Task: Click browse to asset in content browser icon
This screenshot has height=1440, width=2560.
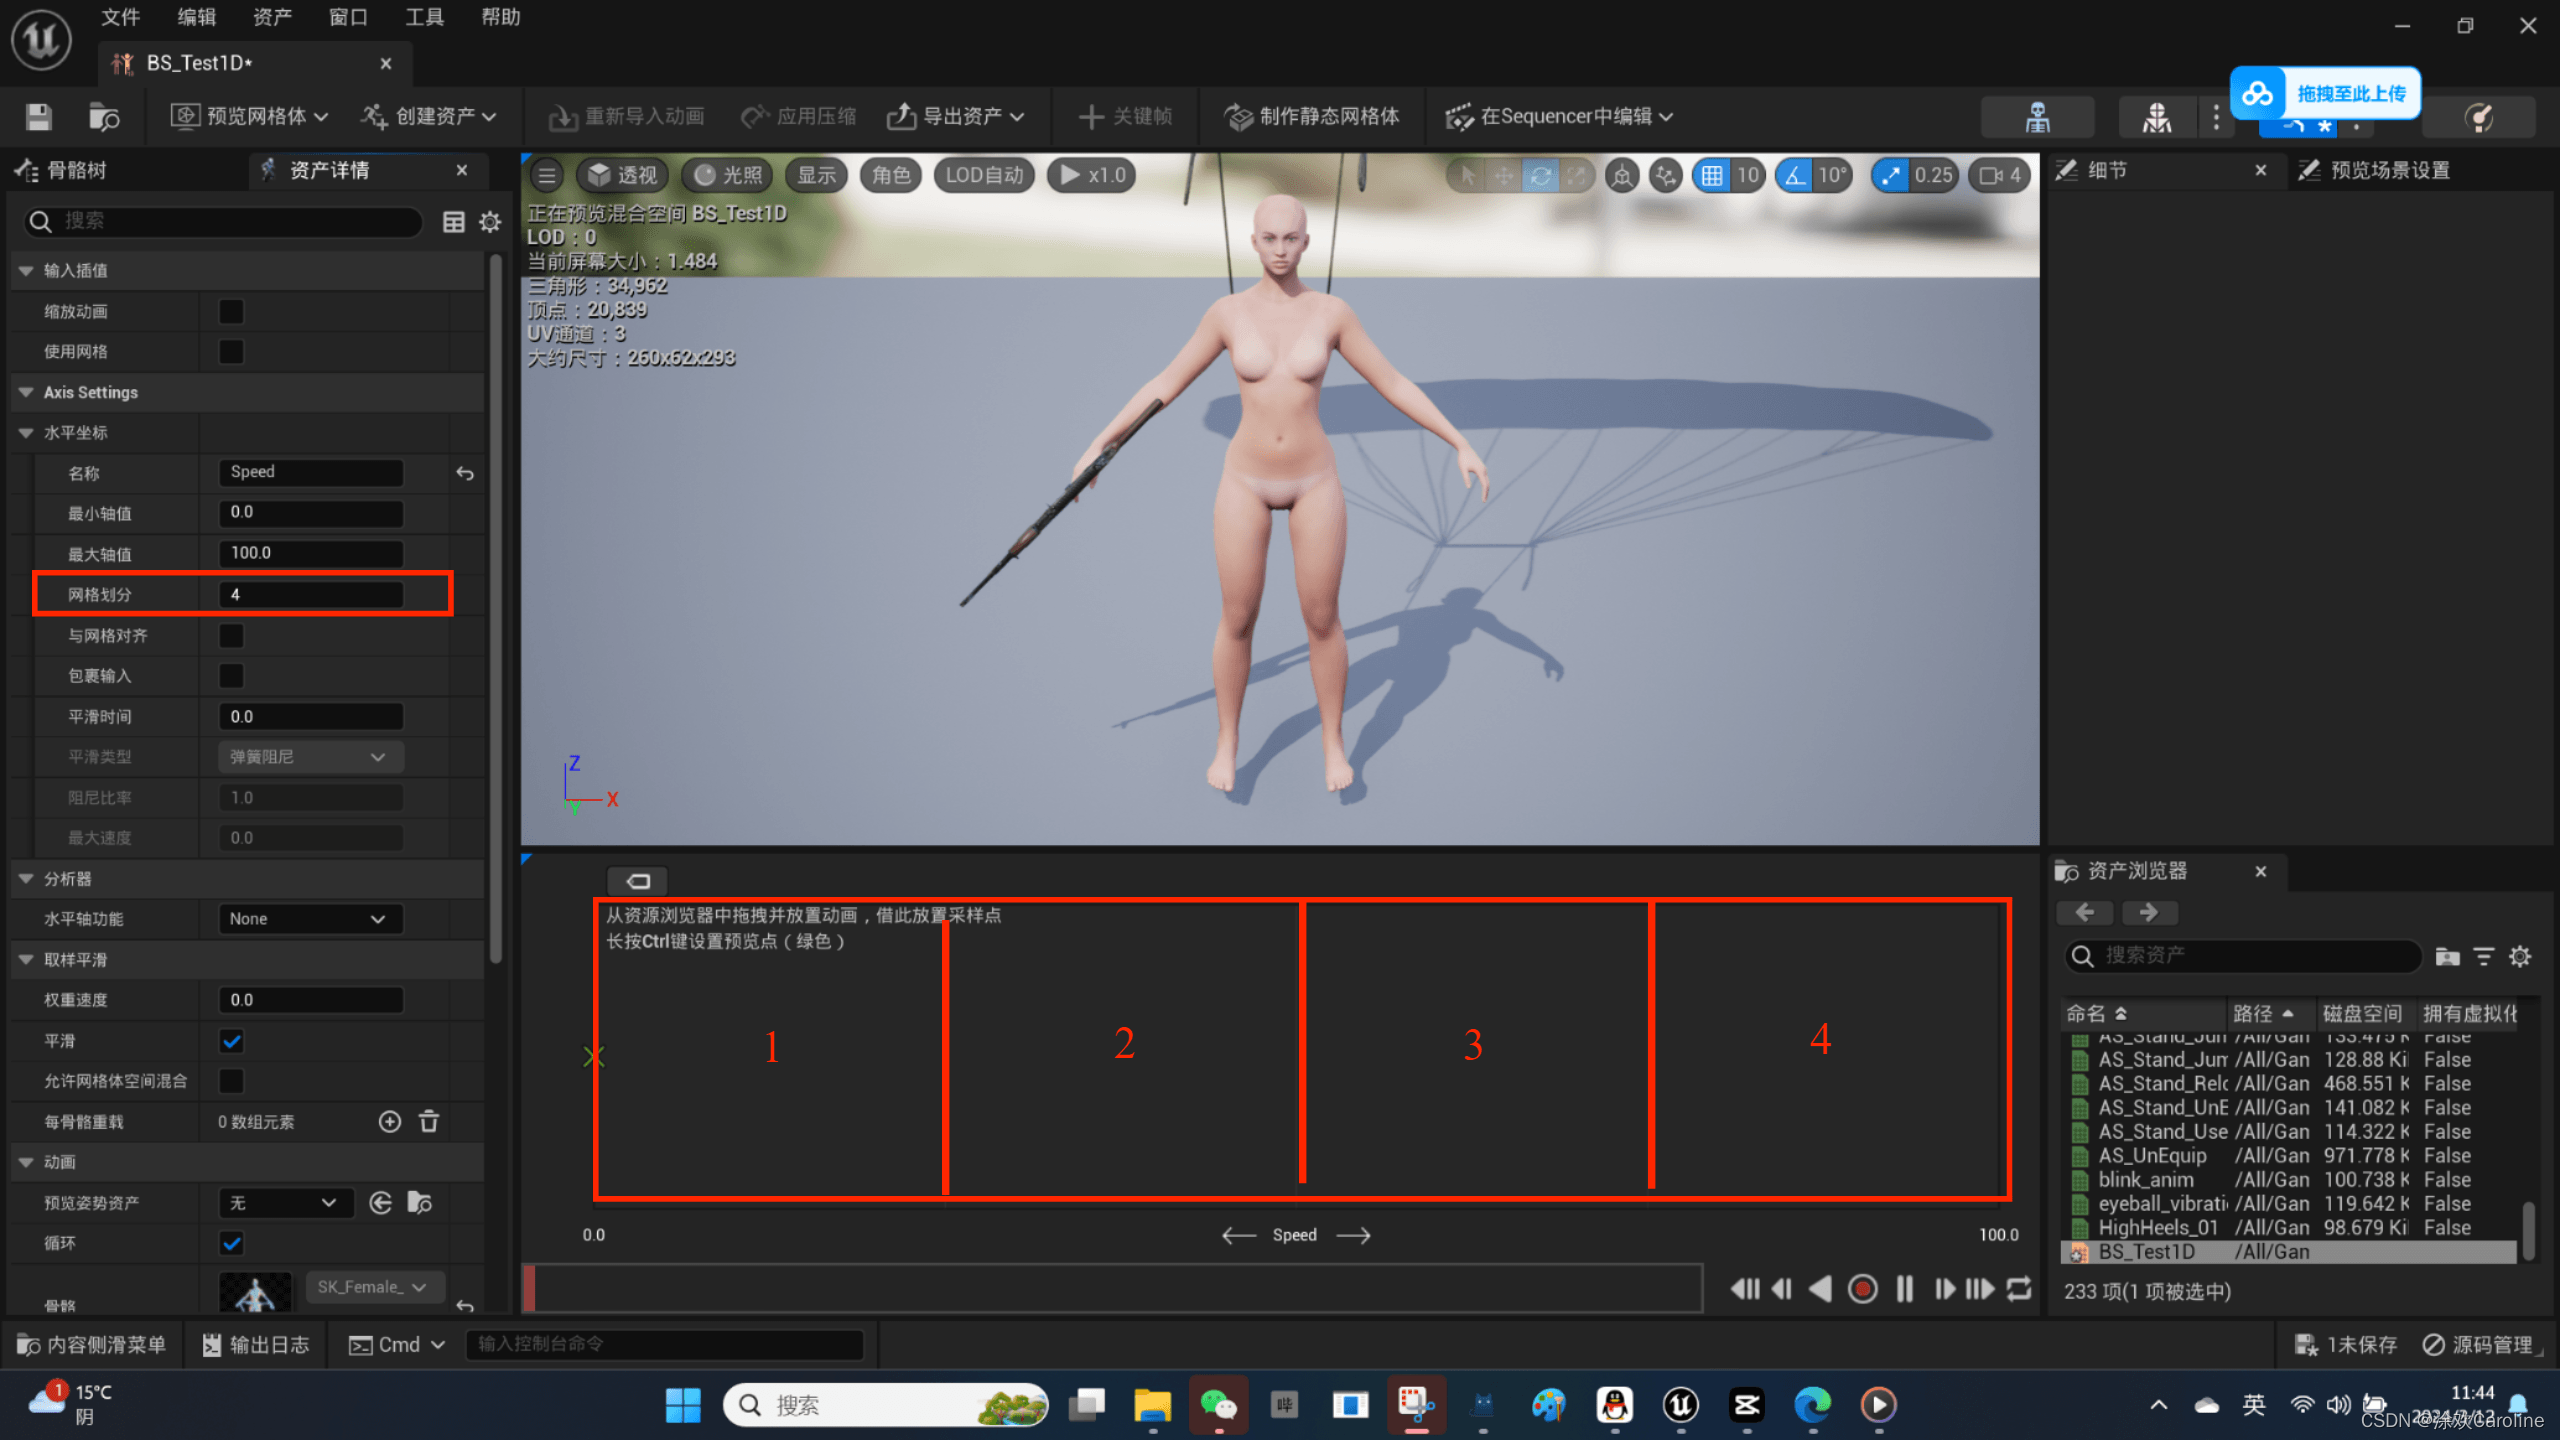Action: pos(104,117)
